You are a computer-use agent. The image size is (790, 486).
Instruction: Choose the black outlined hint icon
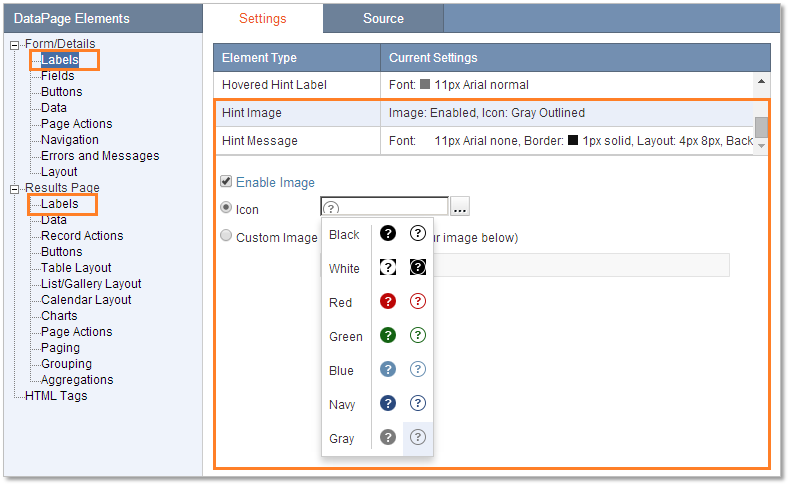(x=418, y=234)
